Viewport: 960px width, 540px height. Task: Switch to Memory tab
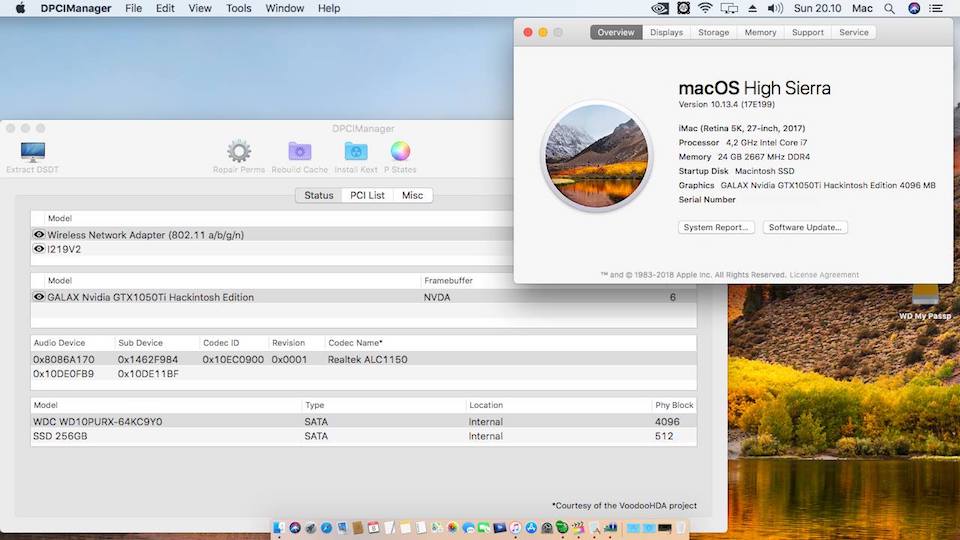point(760,32)
